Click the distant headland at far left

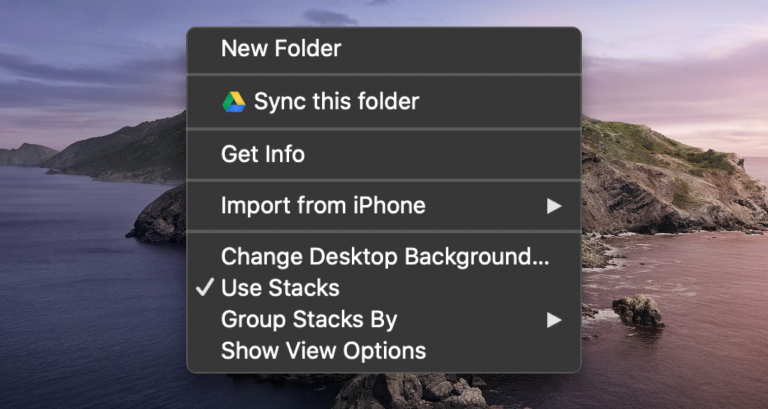click(x=27, y=154)
